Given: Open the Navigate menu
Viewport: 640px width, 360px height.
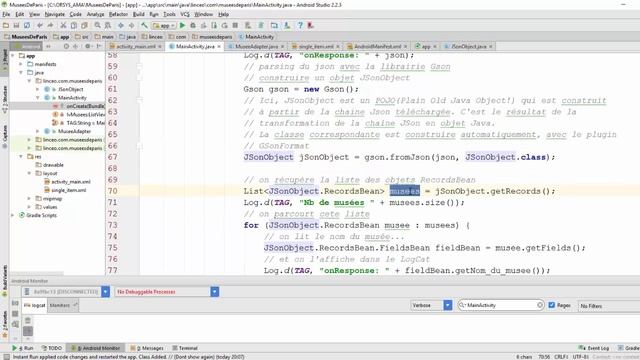Looking at the screenshot, I should coord(55,14).
